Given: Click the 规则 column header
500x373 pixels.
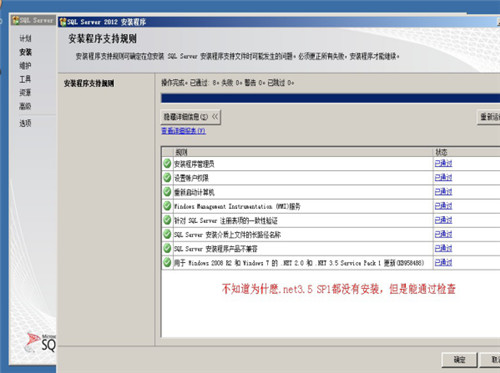Looking at the screenshot, I should 303,152.
